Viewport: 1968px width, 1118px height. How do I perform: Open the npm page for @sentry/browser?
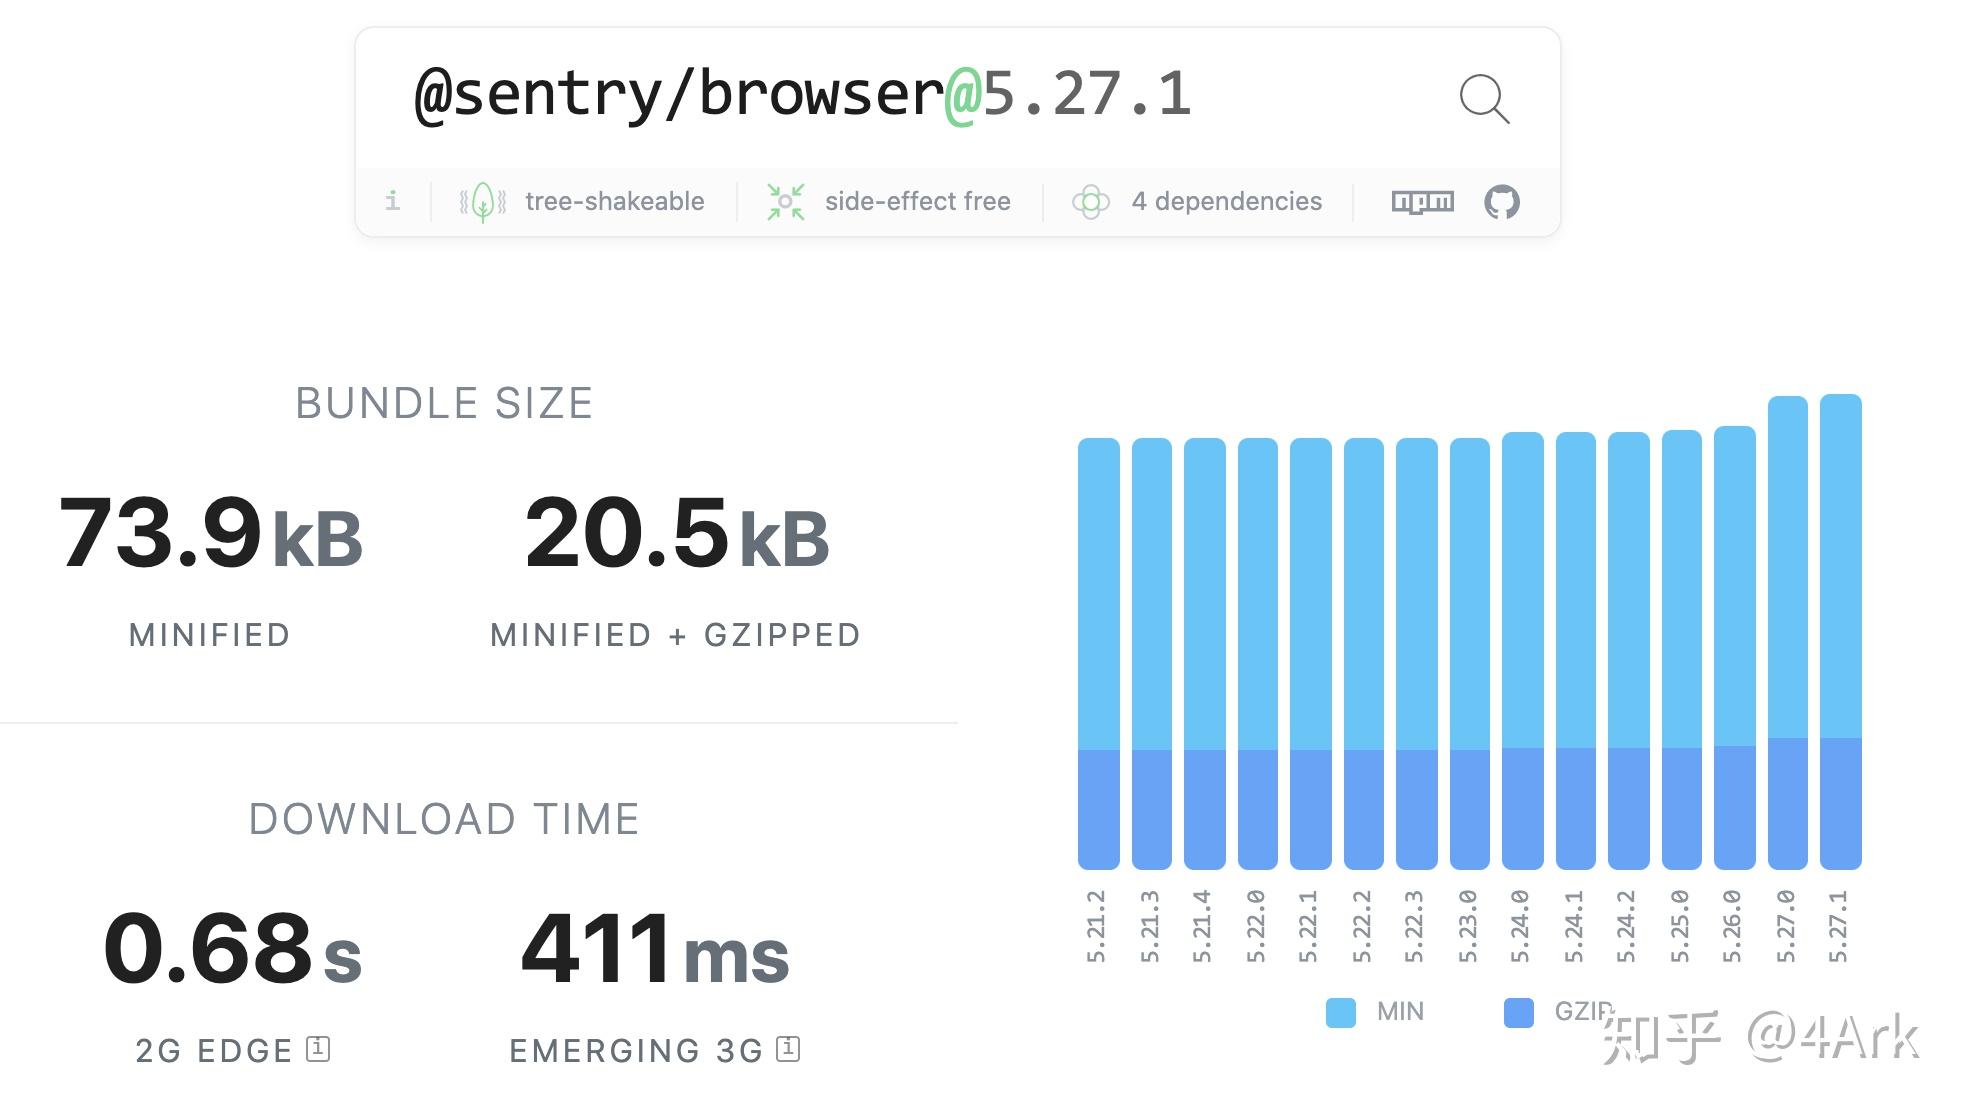pos(1422,201)
